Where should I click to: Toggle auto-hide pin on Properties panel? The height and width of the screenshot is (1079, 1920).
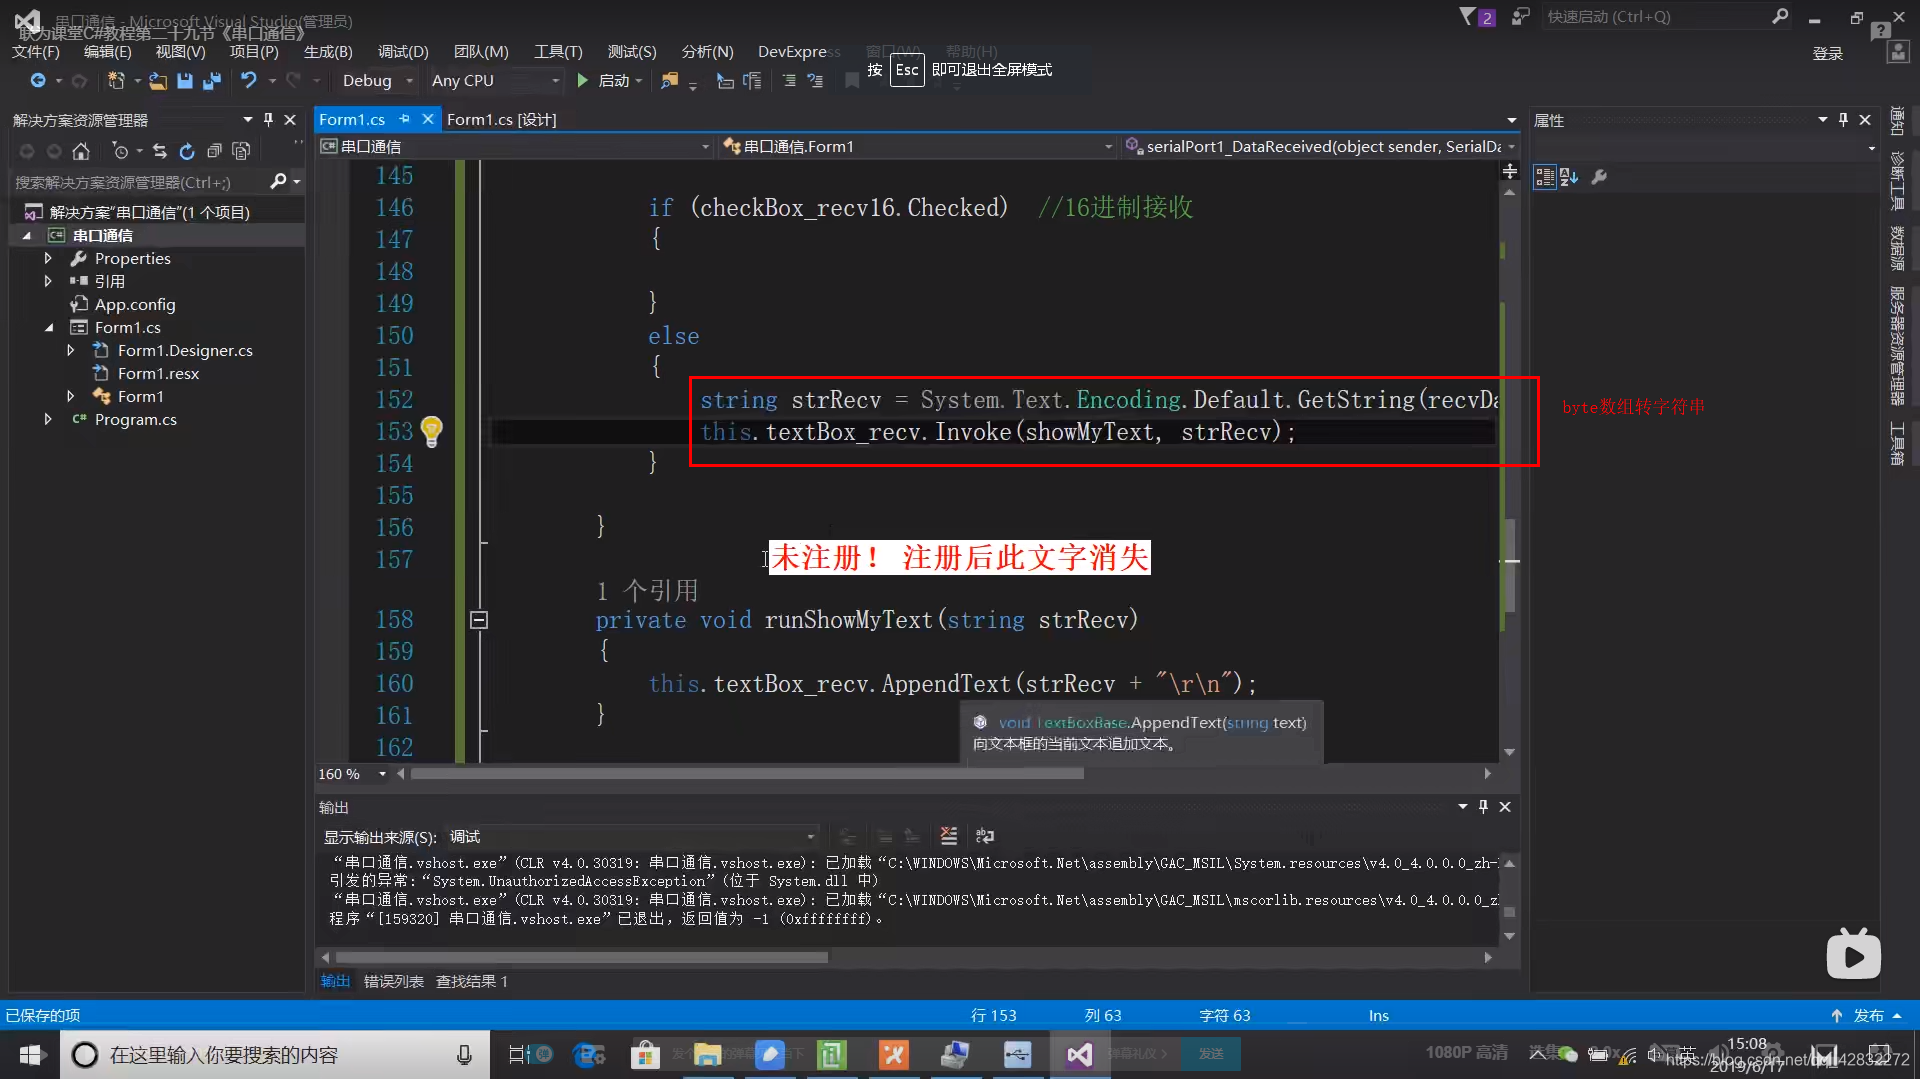pos(1843,120)
